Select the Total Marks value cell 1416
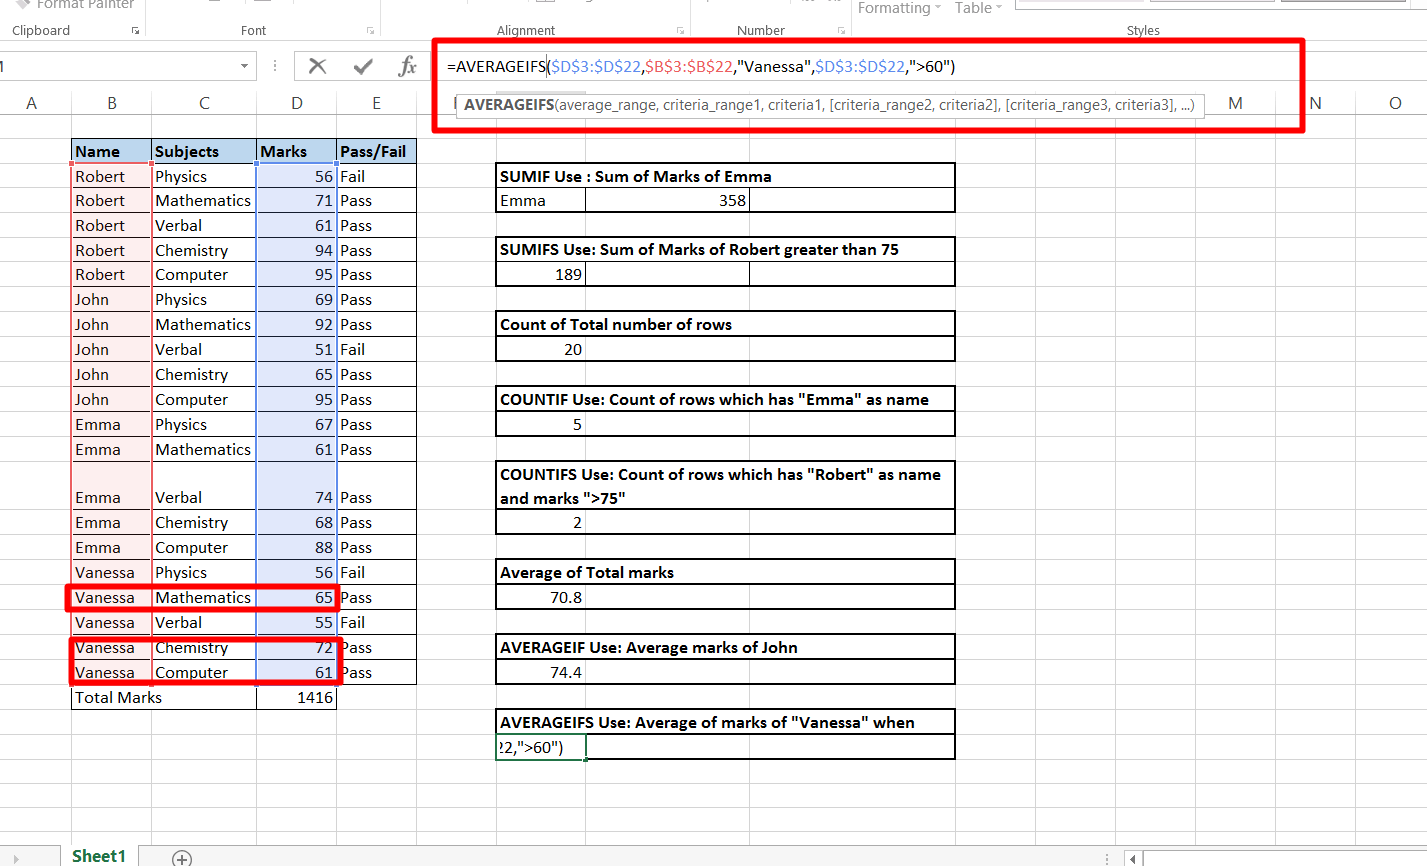Viewport: 1427px width, 866px height. [296, 698]
